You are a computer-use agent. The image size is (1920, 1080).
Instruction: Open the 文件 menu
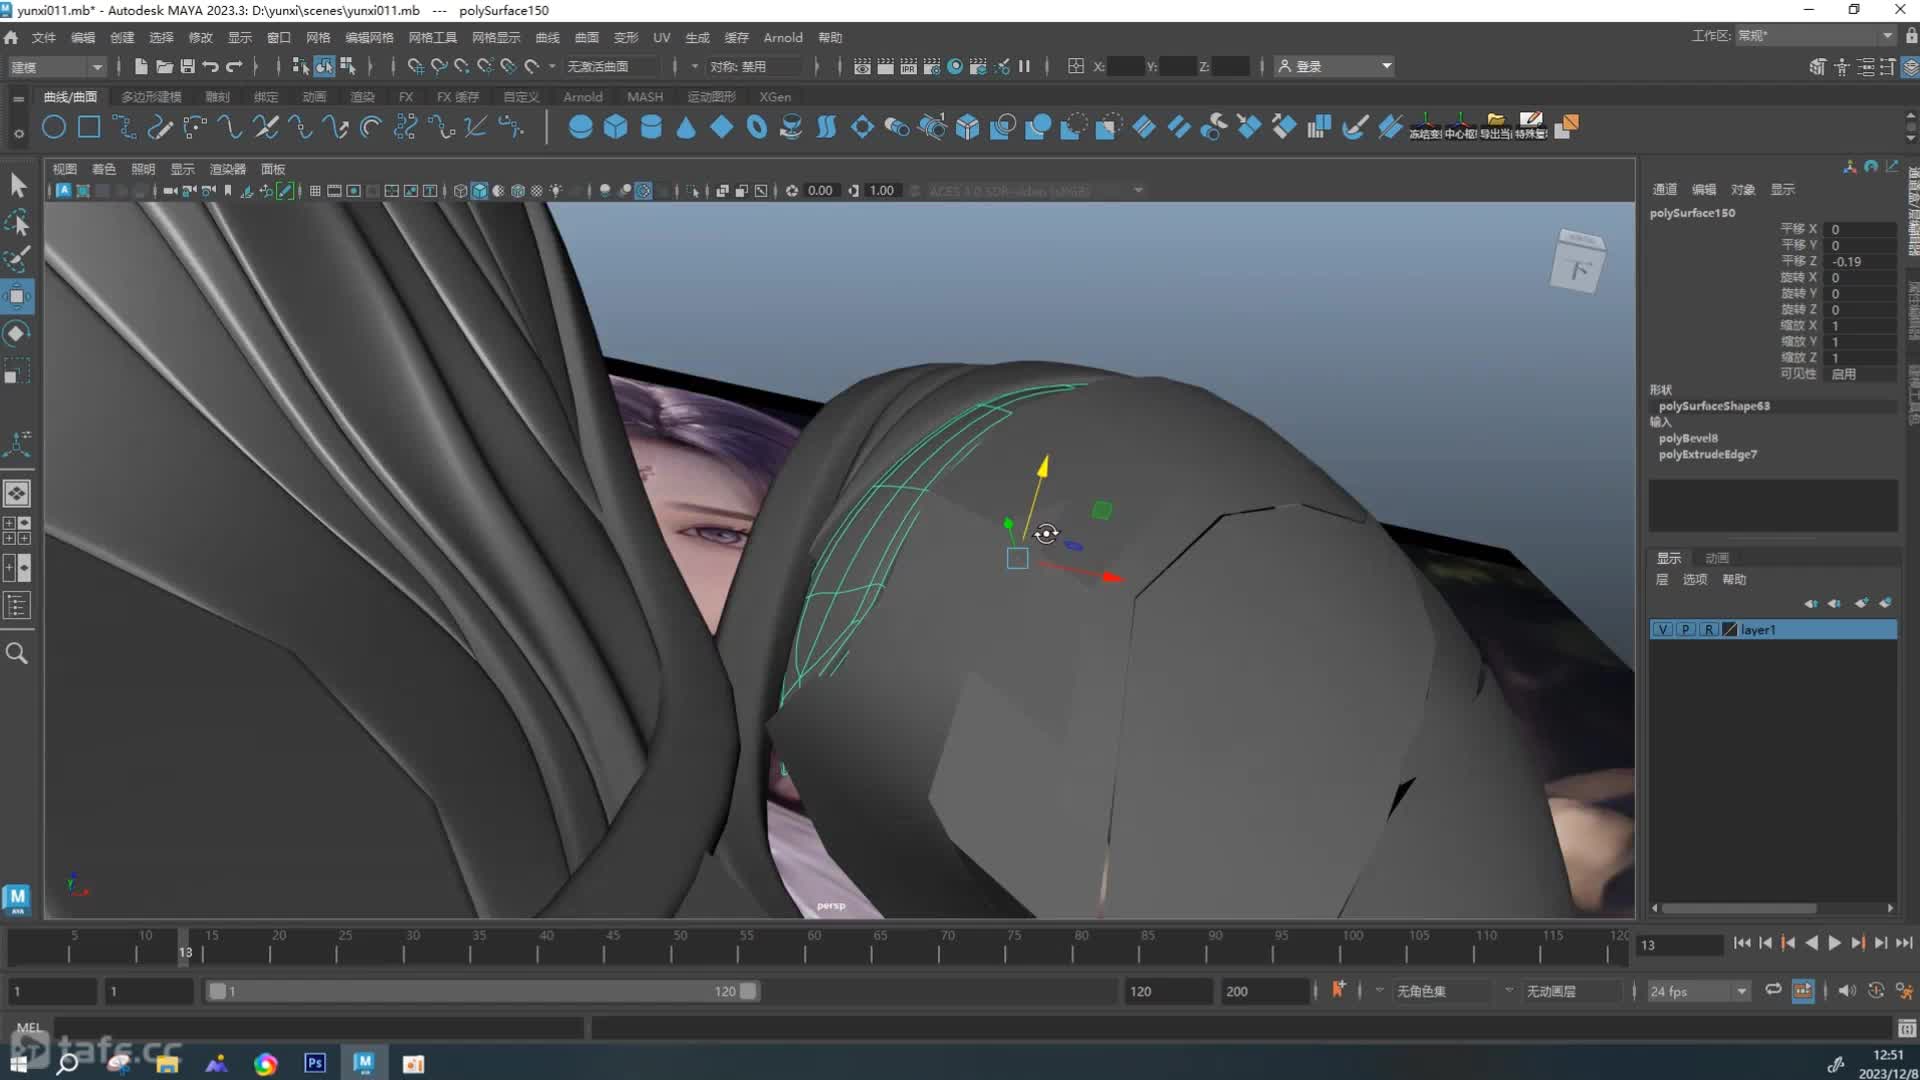click(44, 37)
